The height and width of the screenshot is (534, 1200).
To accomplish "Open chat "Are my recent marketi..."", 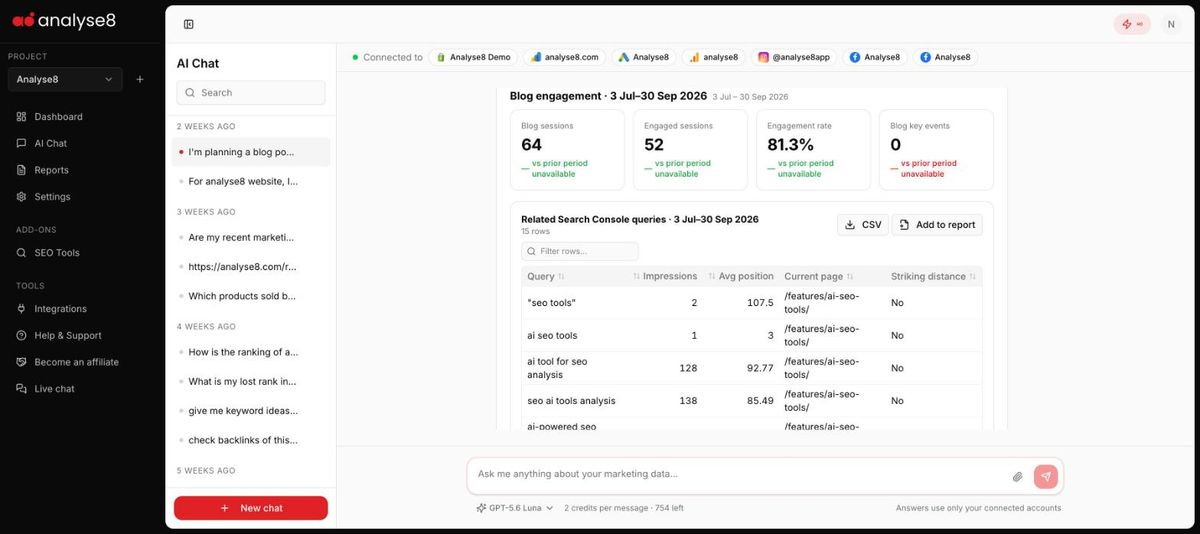I will click(x=251, y=238).
